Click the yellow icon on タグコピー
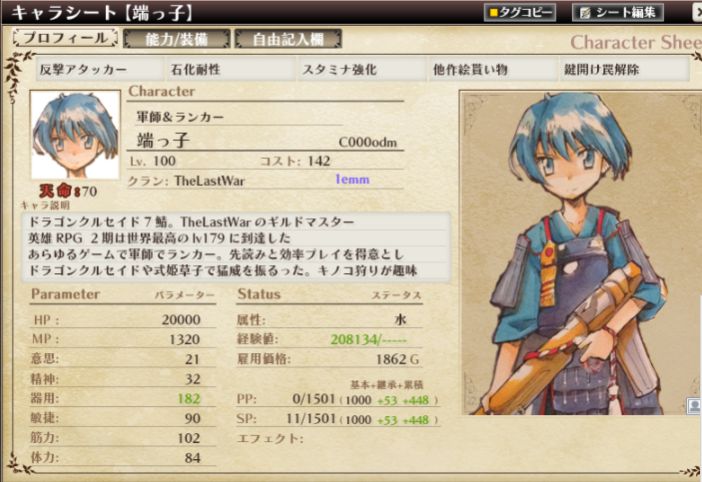Image resolution: width=702 pixels, height=482 pixels. (493, 13)
